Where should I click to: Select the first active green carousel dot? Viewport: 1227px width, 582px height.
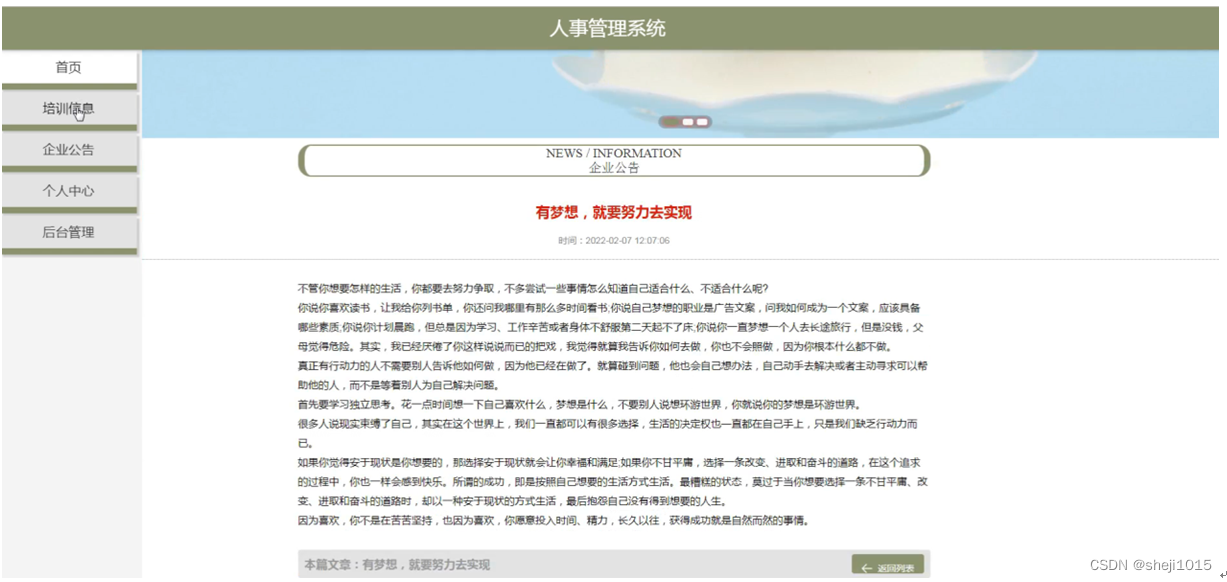(672, 122)
